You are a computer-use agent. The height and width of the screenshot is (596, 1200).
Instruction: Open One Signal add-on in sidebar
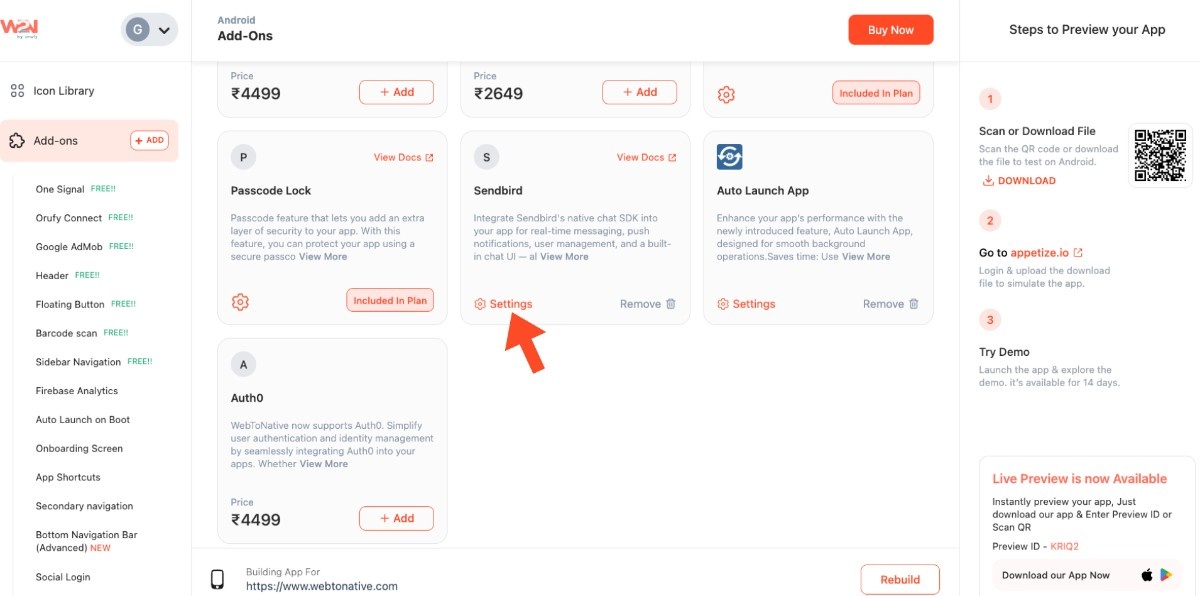point(60,189)
